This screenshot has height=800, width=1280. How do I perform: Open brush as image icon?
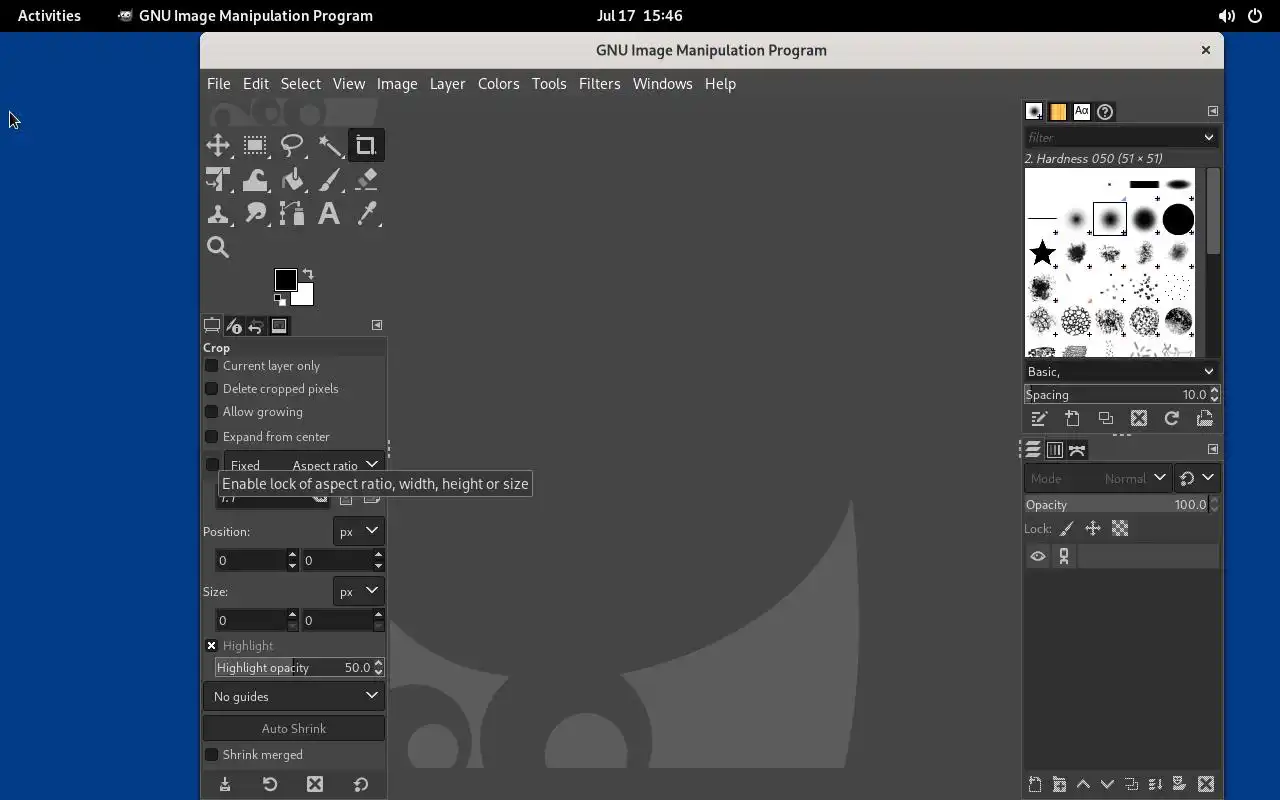point(1204,418)
